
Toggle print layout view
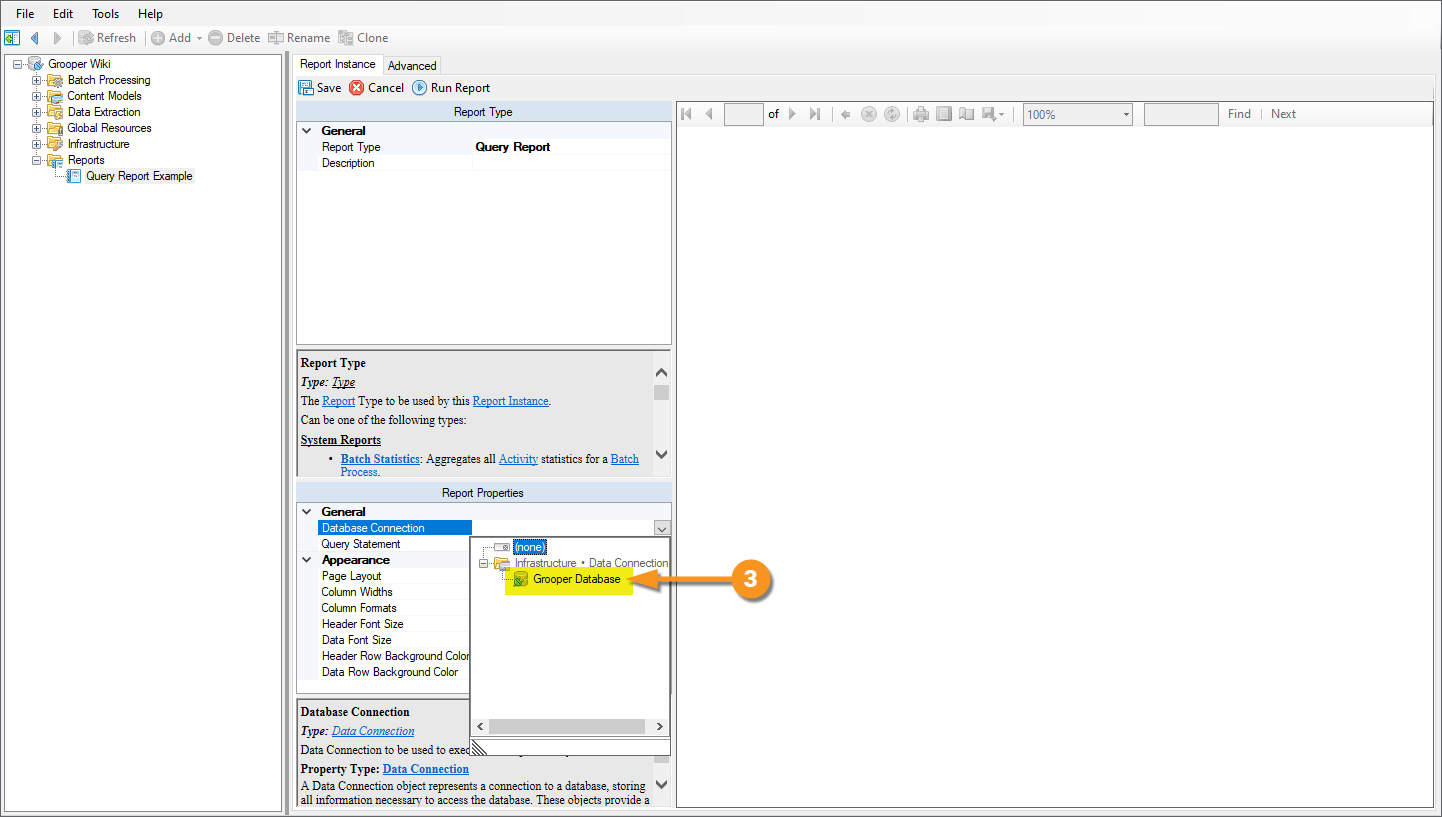tap(944, 114)
